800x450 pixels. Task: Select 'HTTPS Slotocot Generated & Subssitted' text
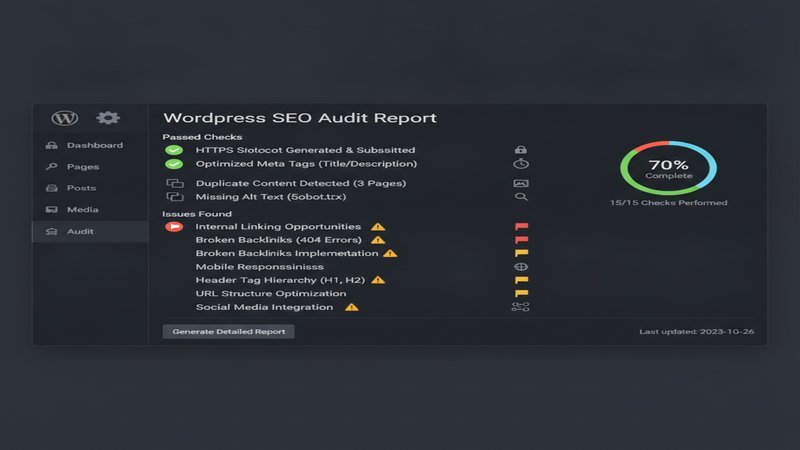tap(305, 150)
